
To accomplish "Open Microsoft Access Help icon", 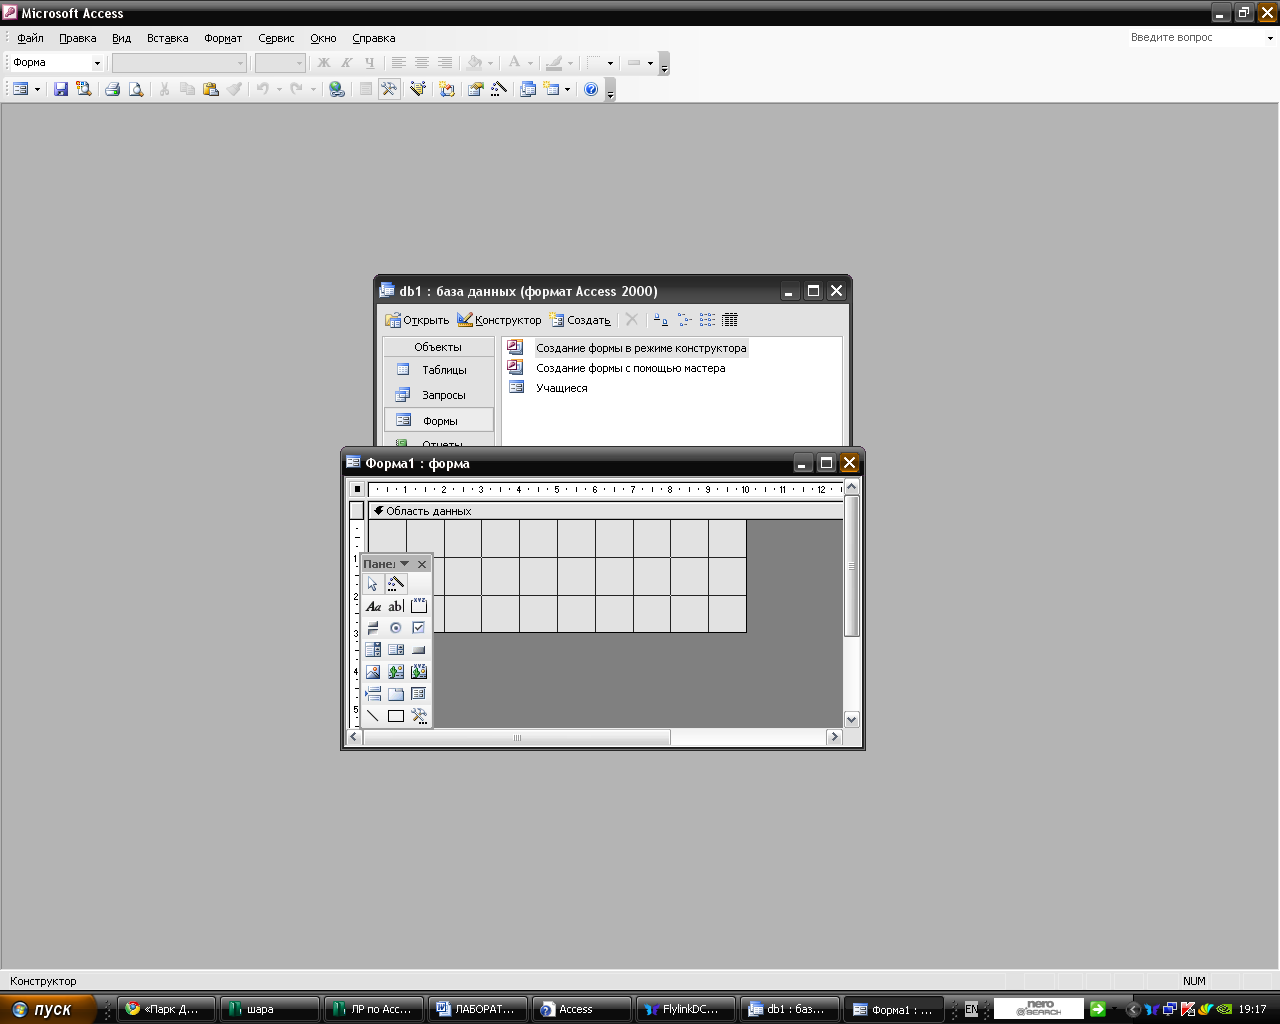I will point(591,89).
